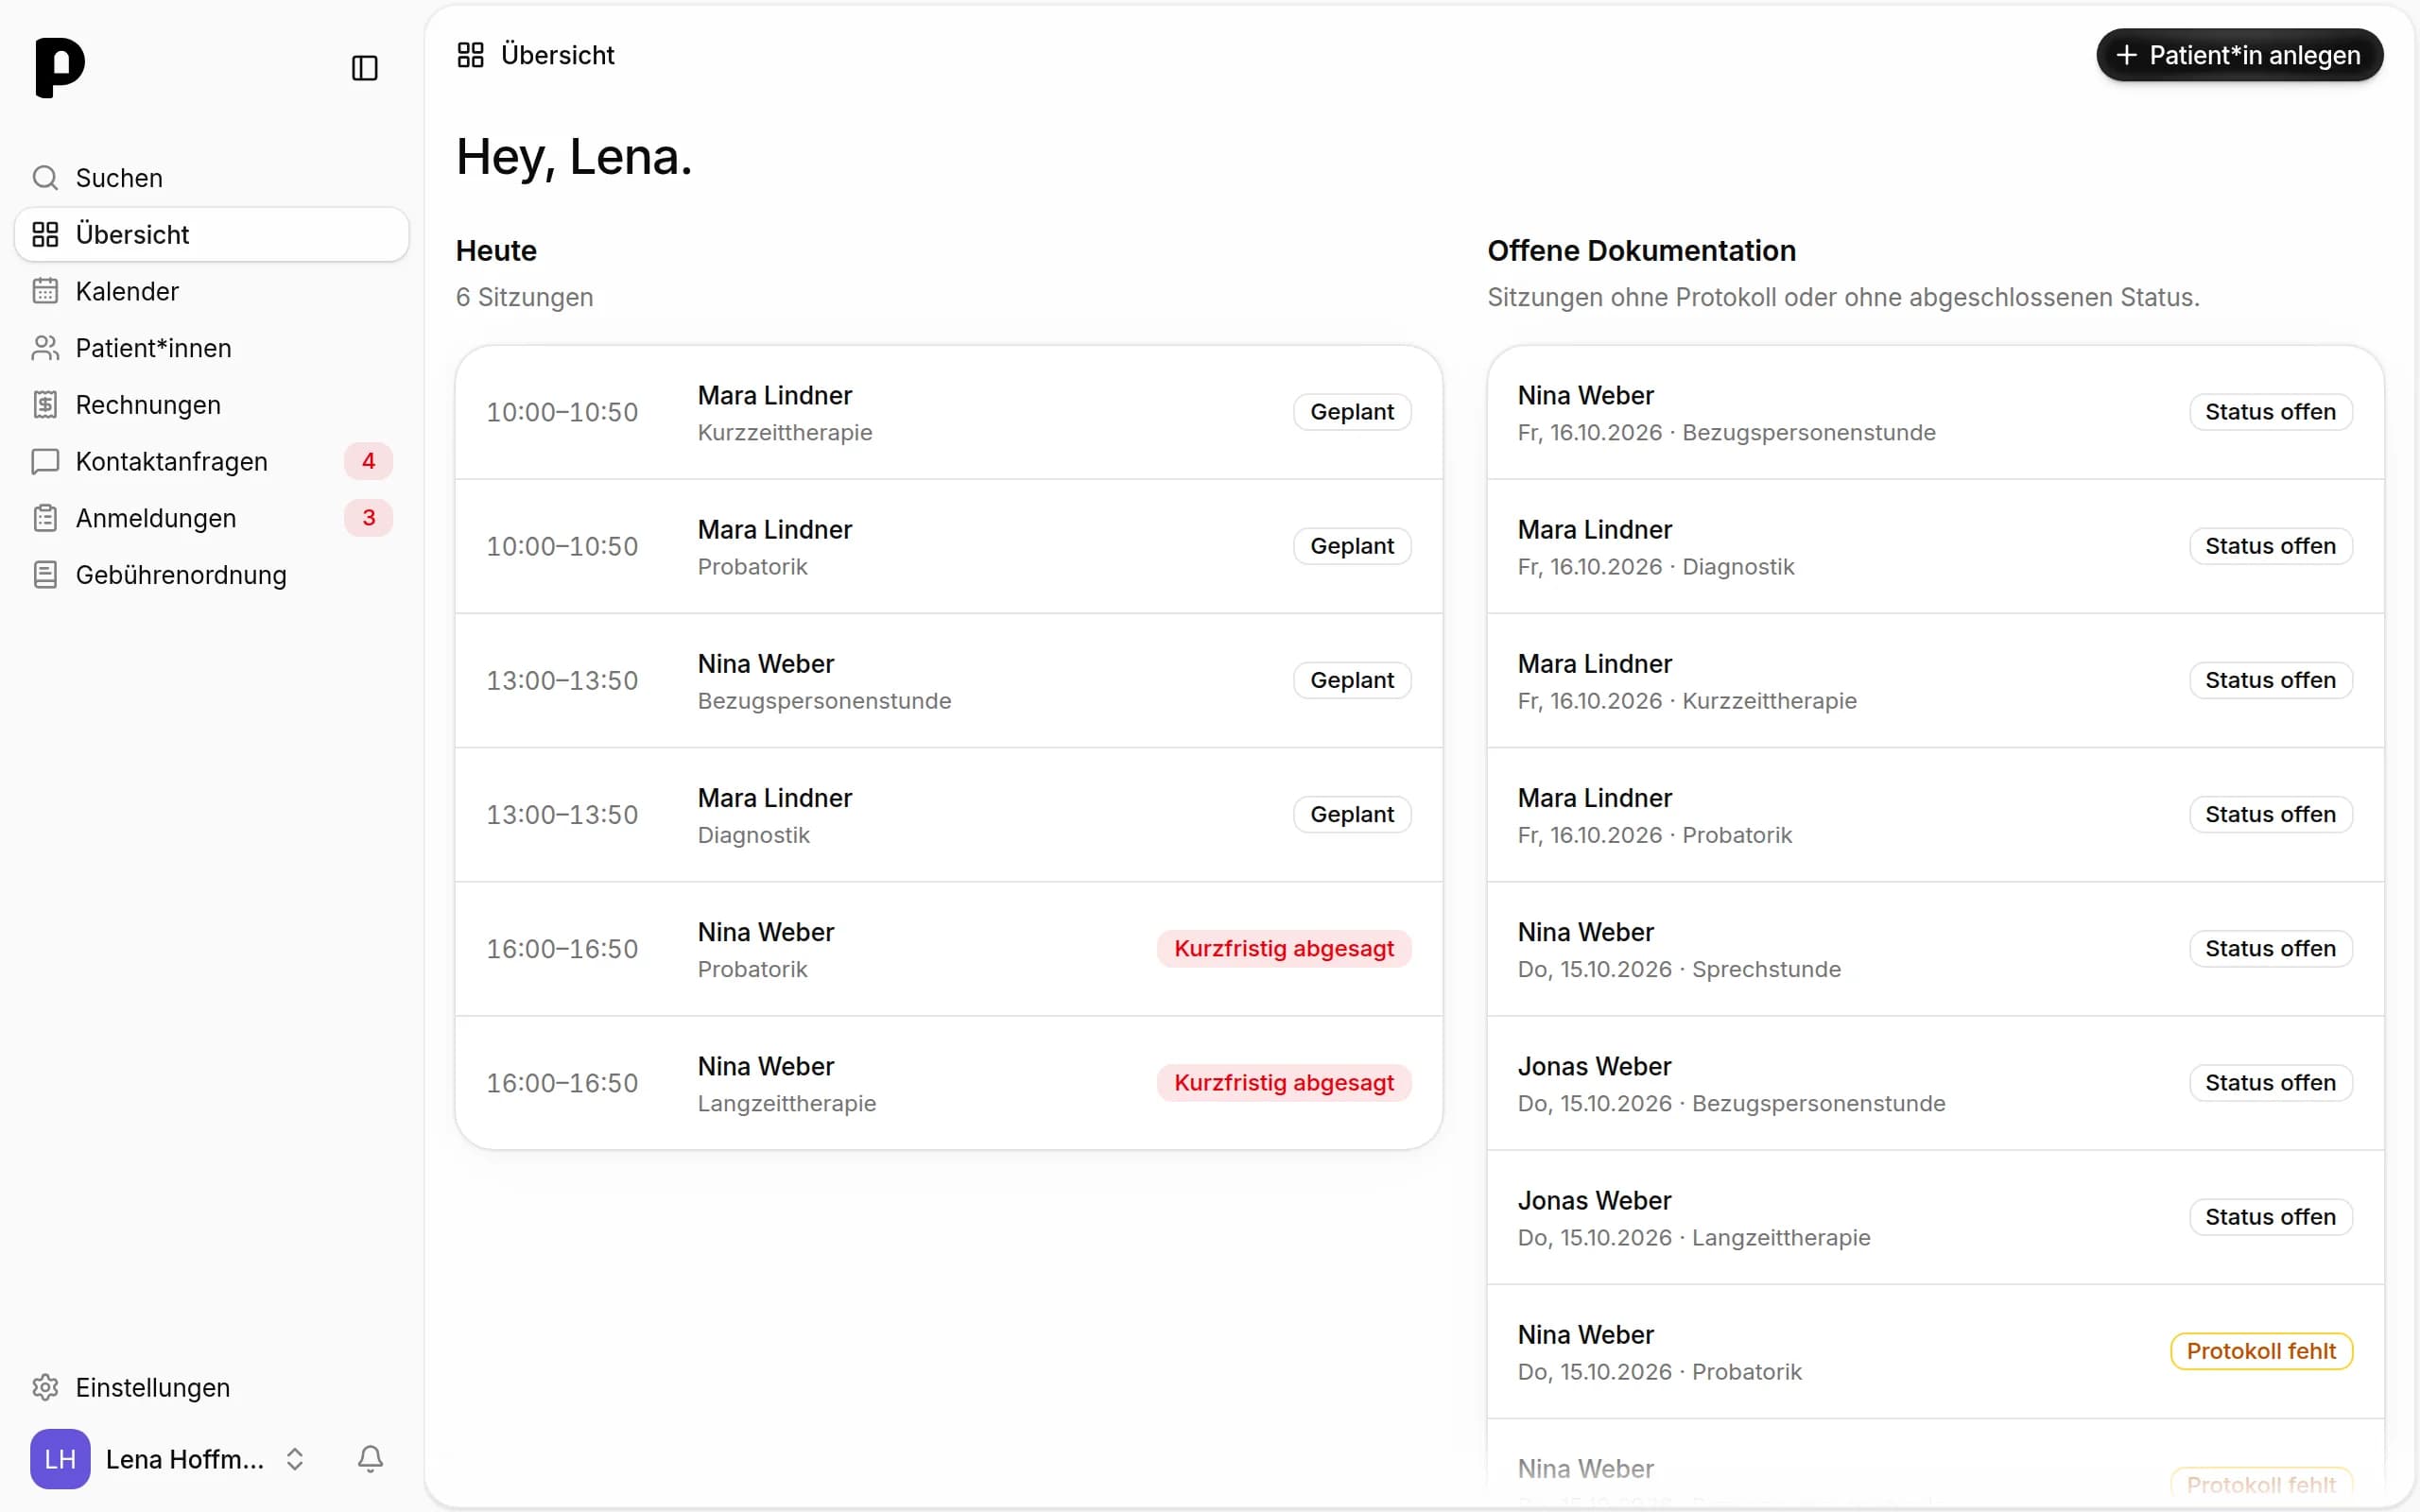Image resolution: width=2420 pixels, height=1512 pixels.
Task: Open Anmeldungen with 3 badge
Action: [211, 518]
